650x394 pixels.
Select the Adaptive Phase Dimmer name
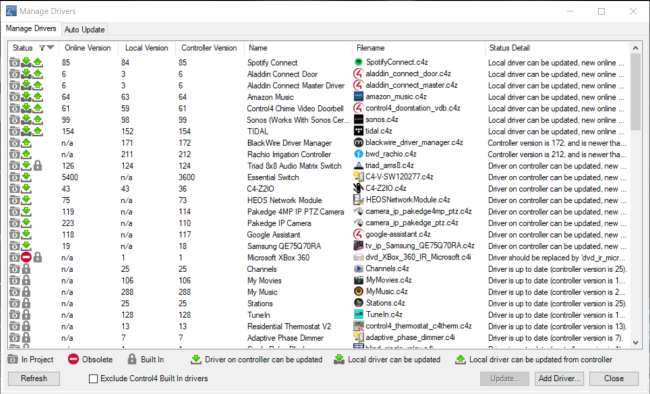(x=285, y=338)
